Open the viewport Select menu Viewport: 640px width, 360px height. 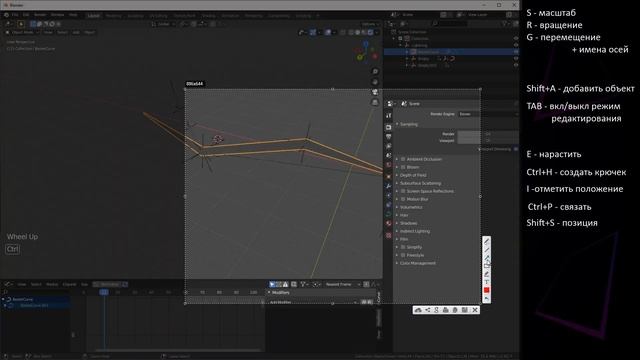62,32
